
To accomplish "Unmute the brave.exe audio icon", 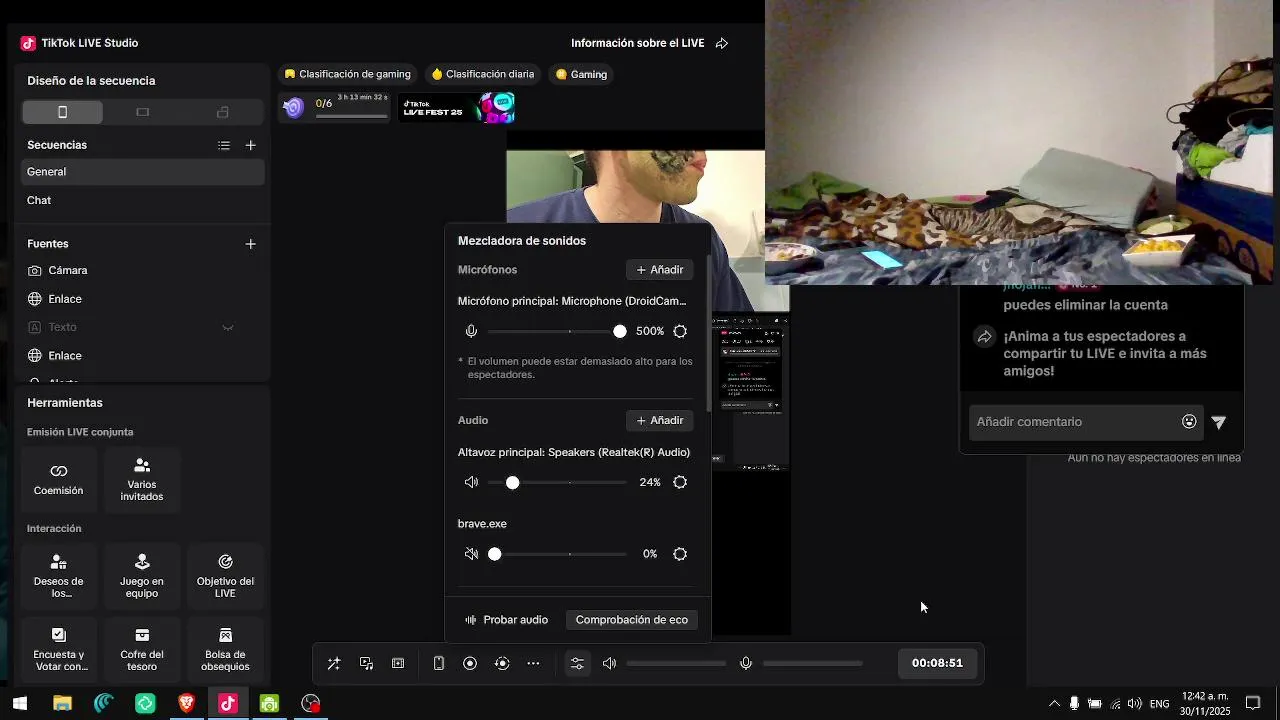I will pyautogui.click(x=471, y=554).
